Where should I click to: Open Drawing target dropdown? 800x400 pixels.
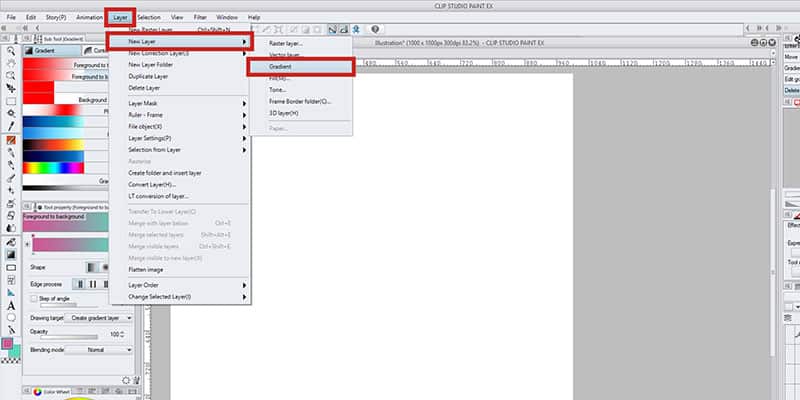[x=98, y=318]
